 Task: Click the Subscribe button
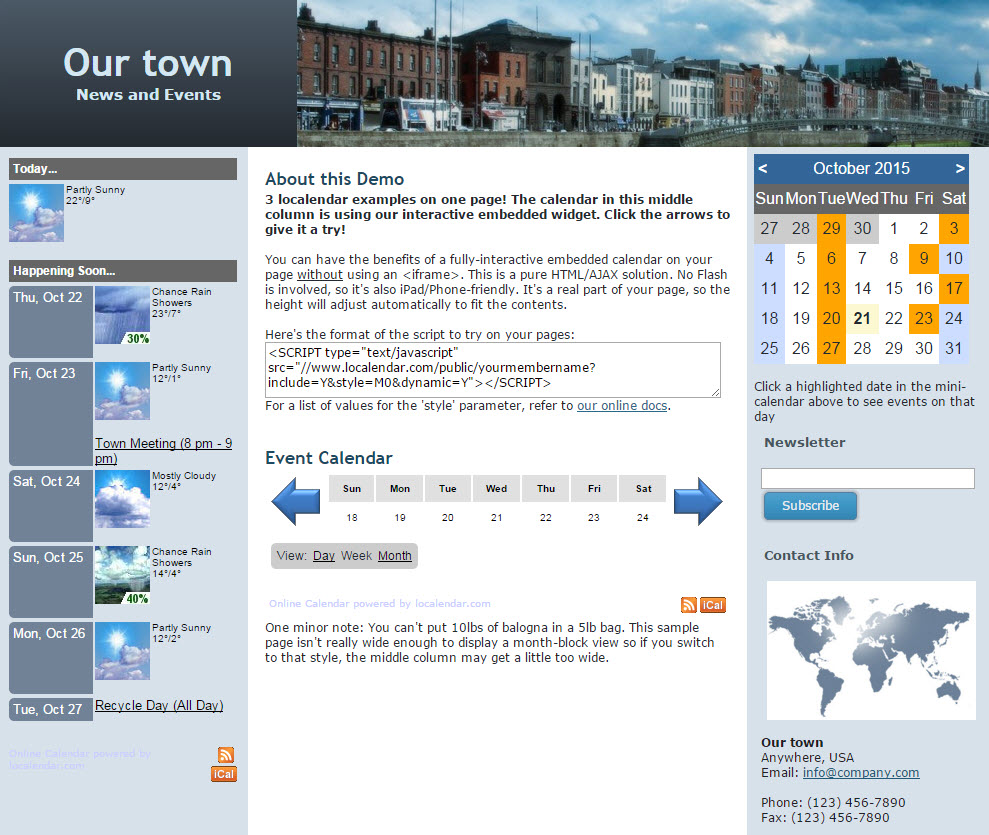click(811, 506)
